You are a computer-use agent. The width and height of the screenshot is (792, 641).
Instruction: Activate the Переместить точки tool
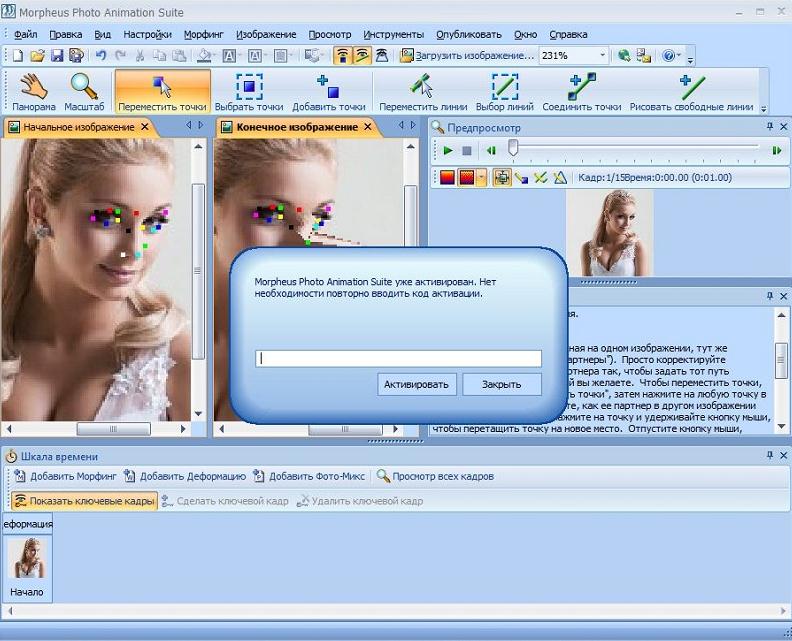(162, 92)
